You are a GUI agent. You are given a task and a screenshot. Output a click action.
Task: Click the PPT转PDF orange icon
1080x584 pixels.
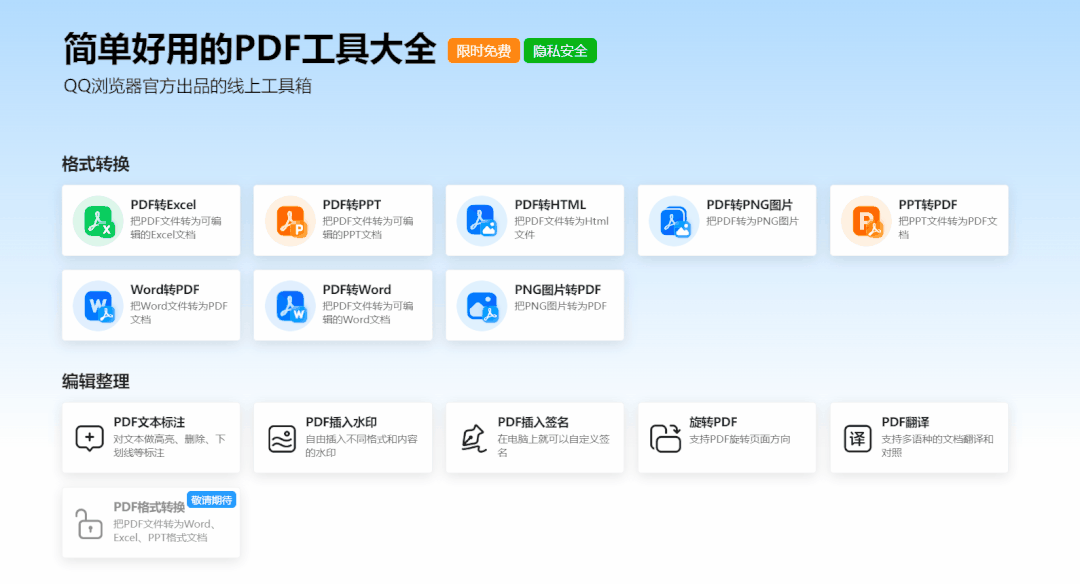point(866,221)
